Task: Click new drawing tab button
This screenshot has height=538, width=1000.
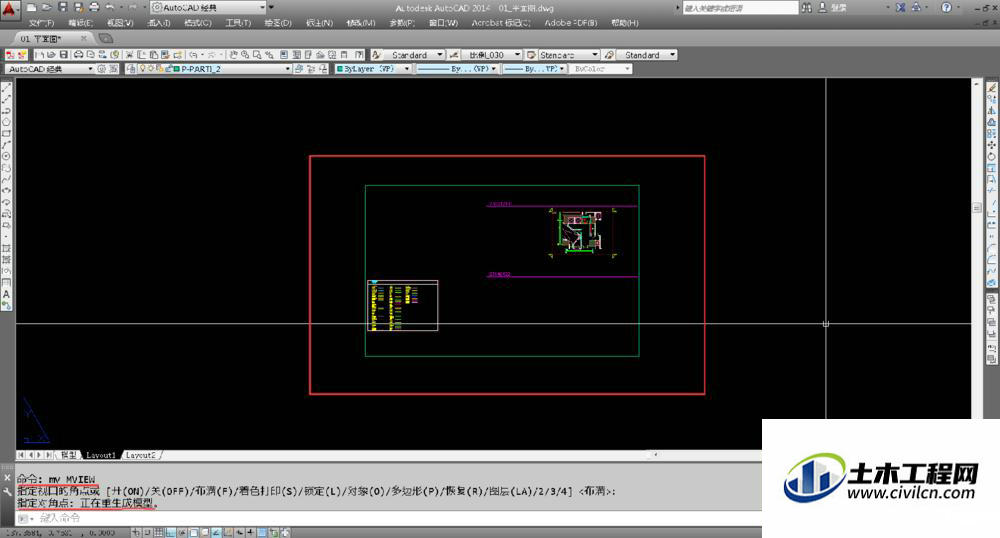Action: tap(106, 38)
